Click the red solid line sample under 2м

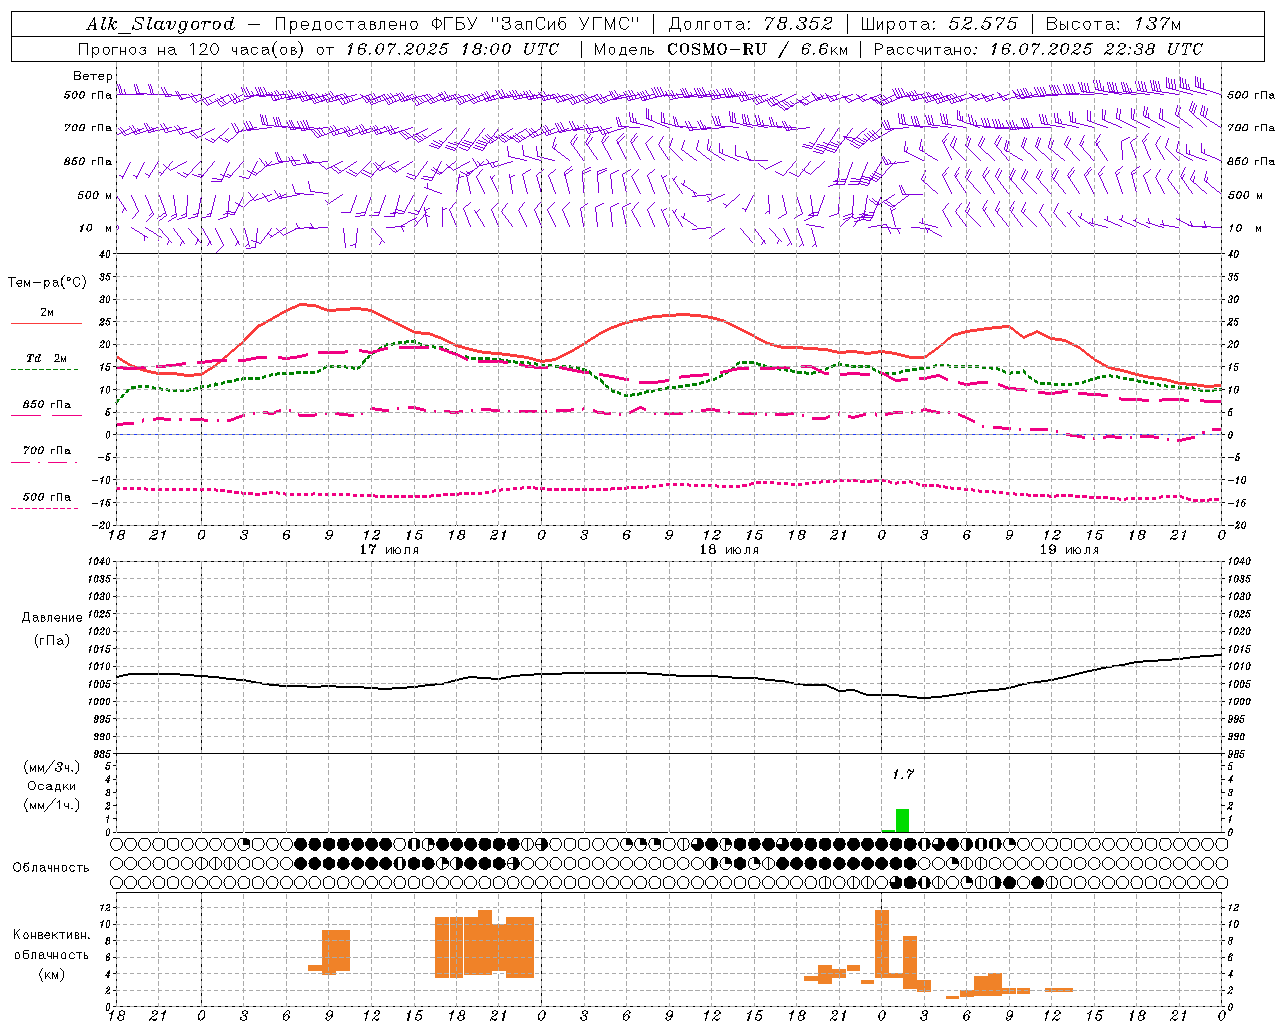pyautogui.click(x=46, y=323)
